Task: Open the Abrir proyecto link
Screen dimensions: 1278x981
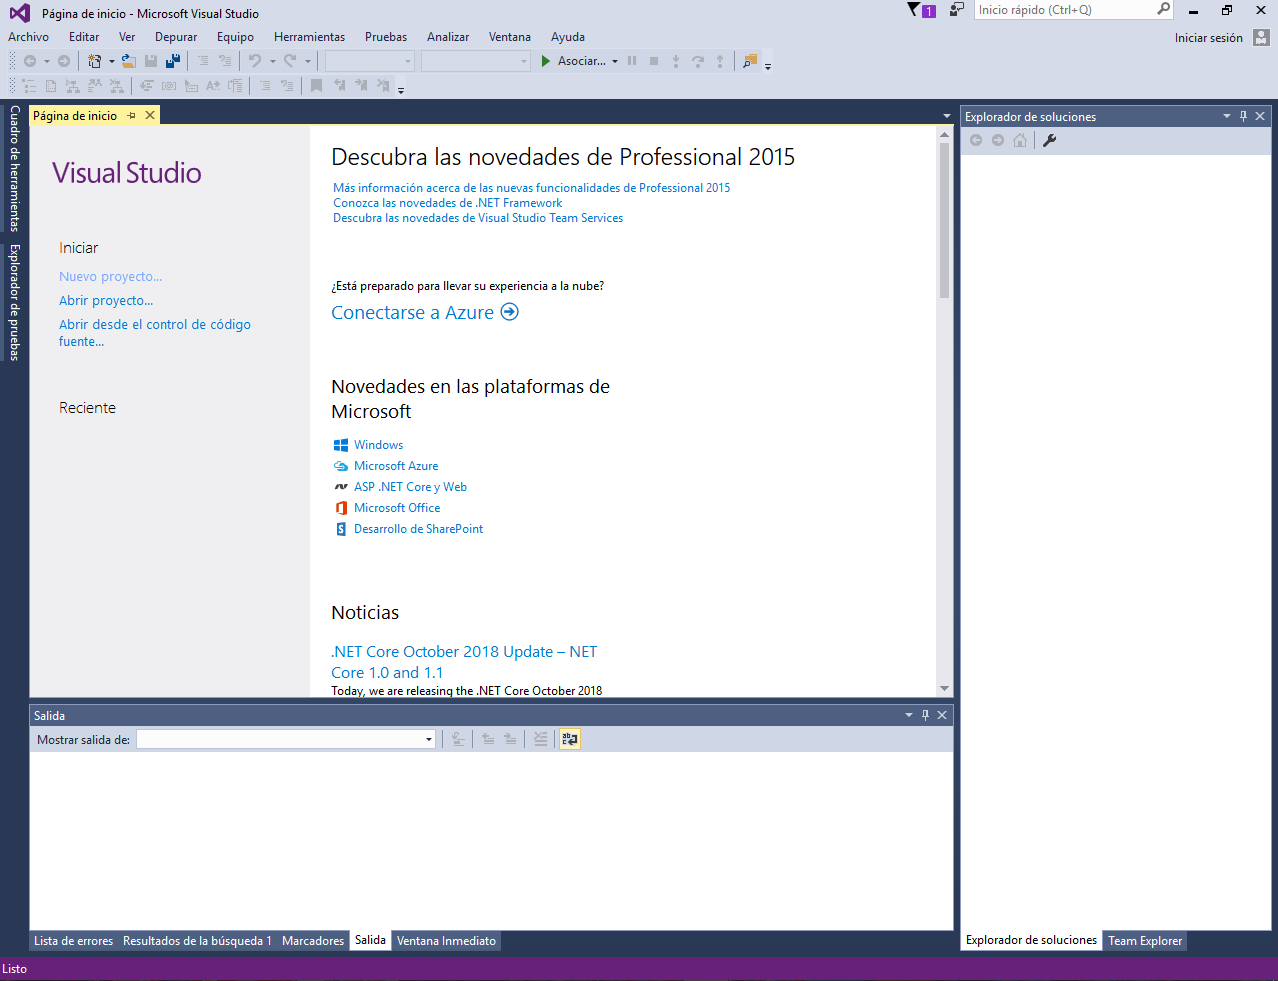Action: coord(106,300)
